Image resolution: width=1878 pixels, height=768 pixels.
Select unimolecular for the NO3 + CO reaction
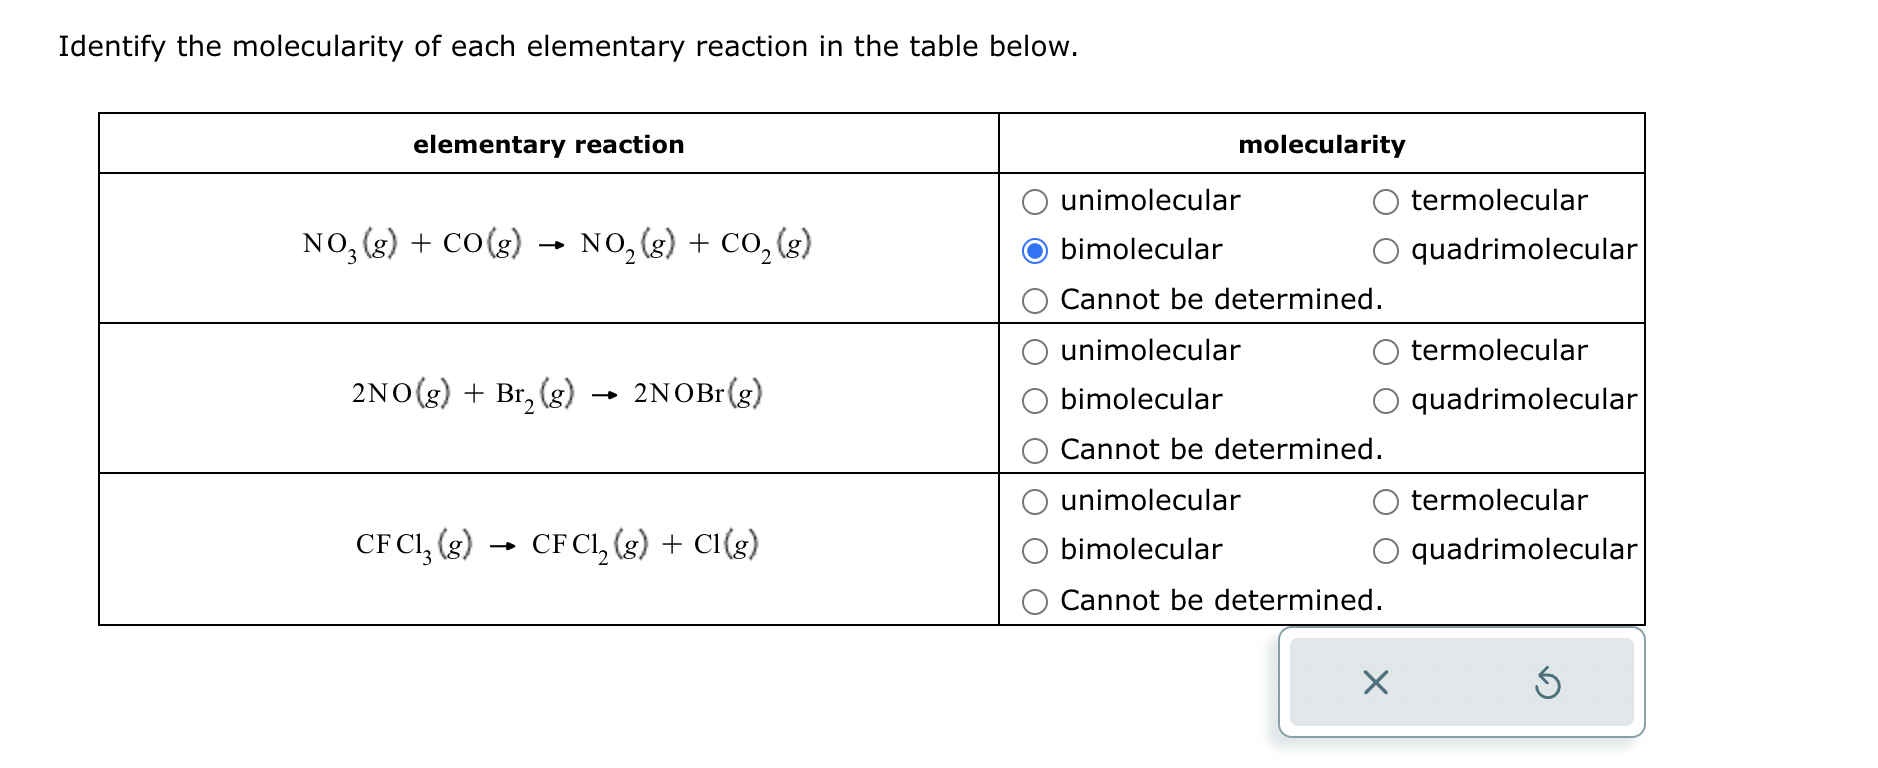click(1035, 201)
